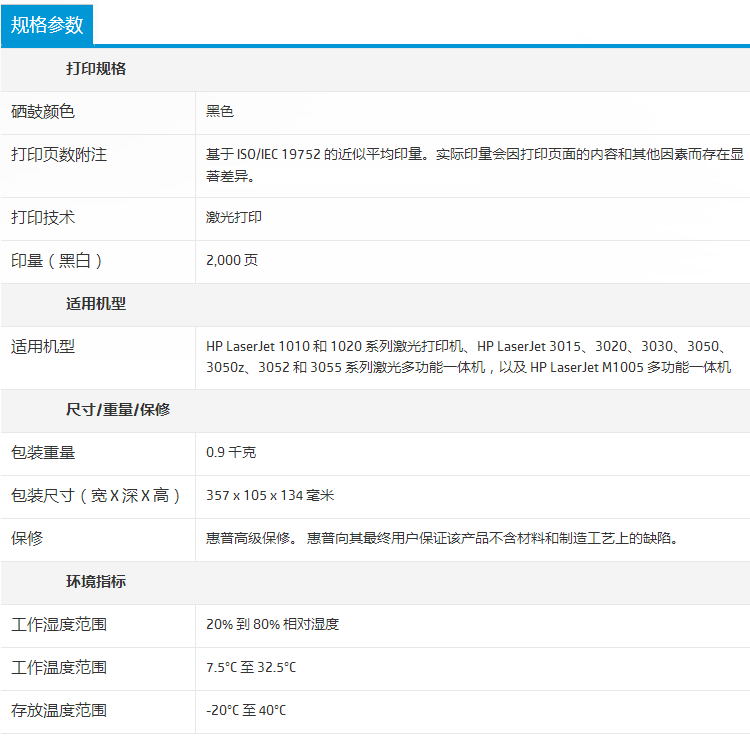This screenshot has width=750, height=741.
Task: Click the 打印技术 label
Action: click(x=43, y=217)
